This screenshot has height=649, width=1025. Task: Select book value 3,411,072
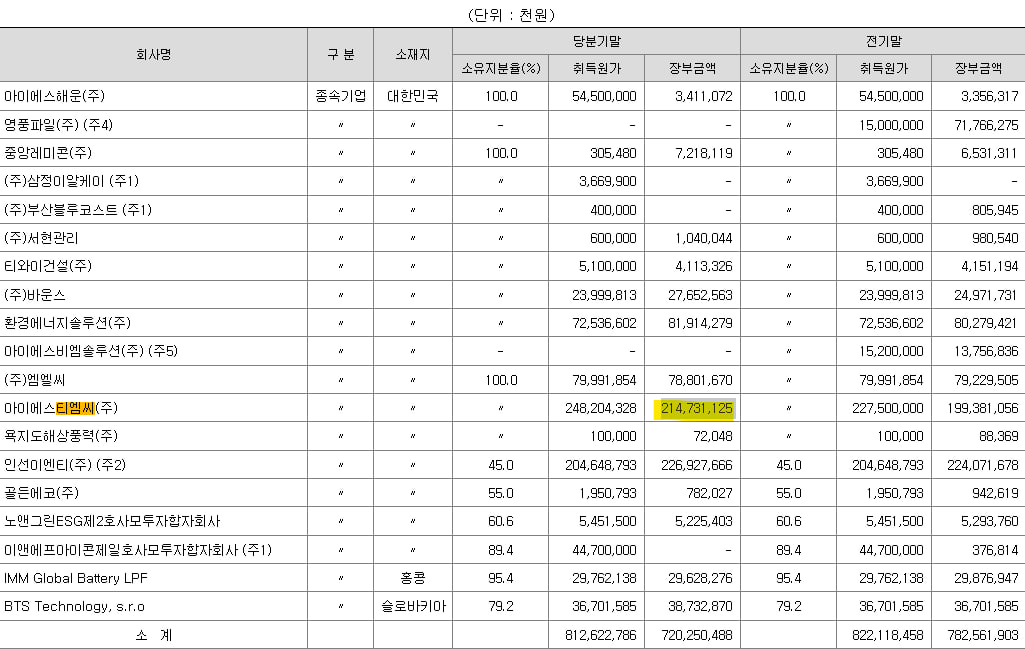pyautogui.click(x=703, y=96)
